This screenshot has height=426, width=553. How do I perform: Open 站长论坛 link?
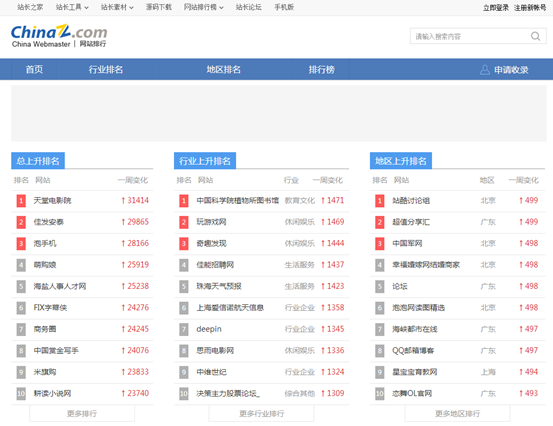(x=249, y=7)
